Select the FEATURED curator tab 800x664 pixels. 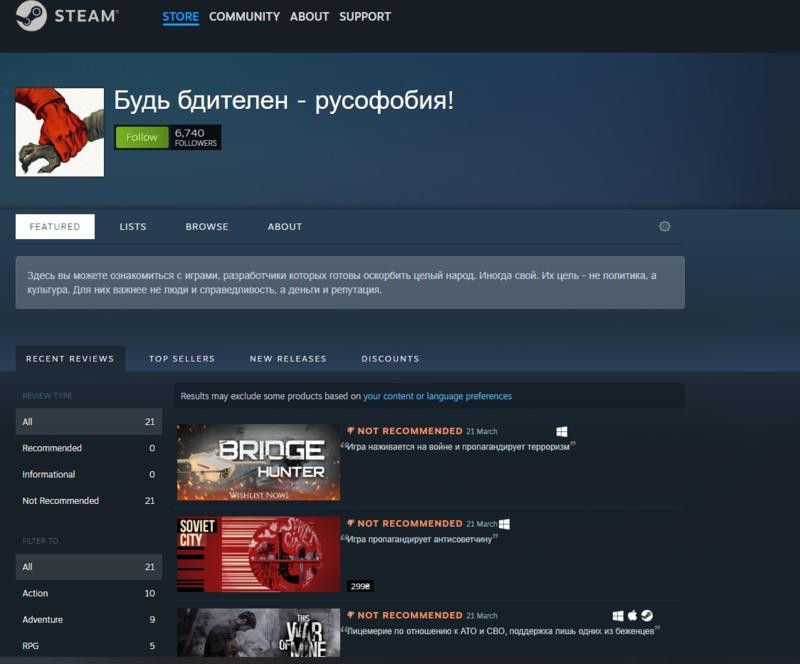click(x=55, y=227)
